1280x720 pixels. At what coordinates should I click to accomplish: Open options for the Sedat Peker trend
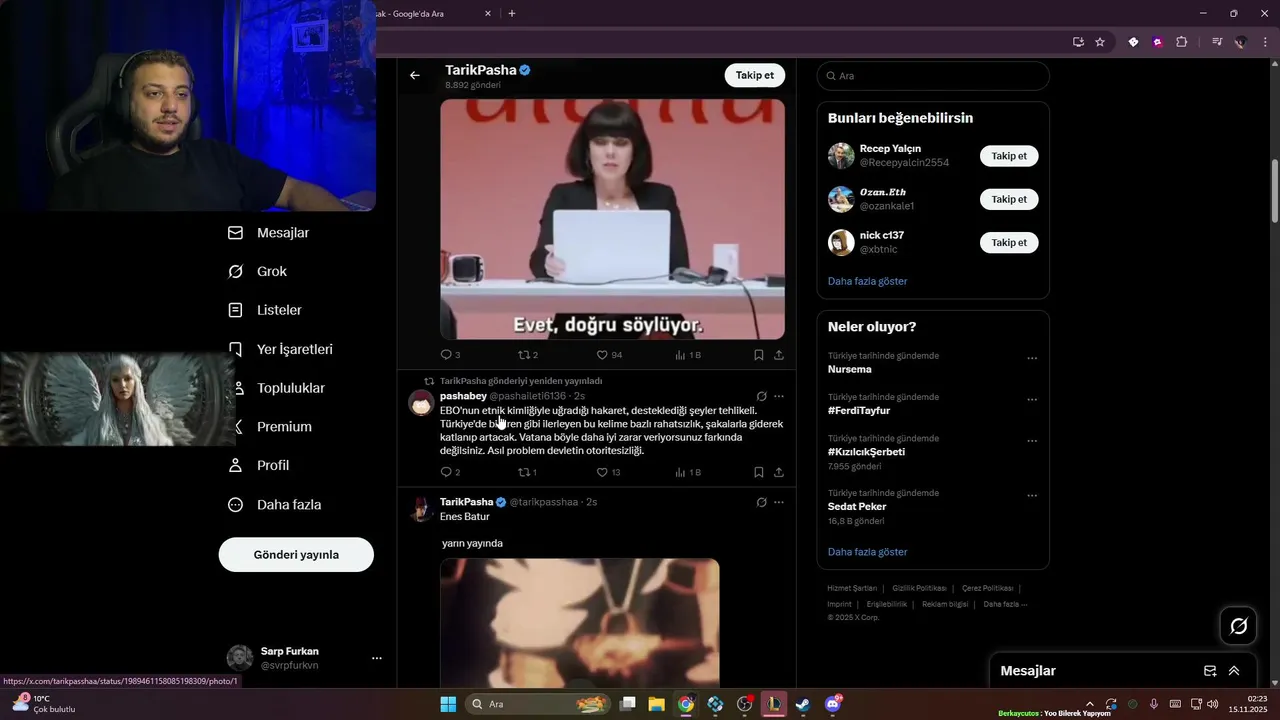(1032, 495)
